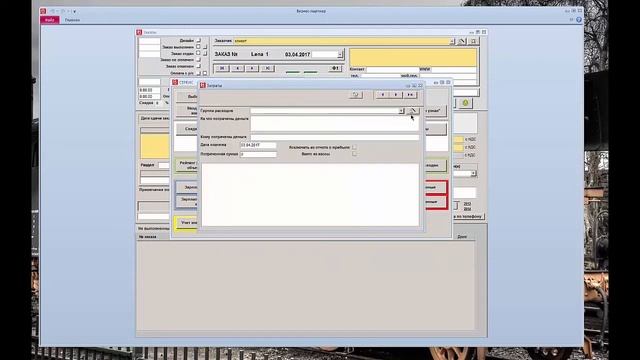640x360 pixels.
Task: Expand the Группа расходов dropdown in Затраты
Action: [x=401, y=111]
